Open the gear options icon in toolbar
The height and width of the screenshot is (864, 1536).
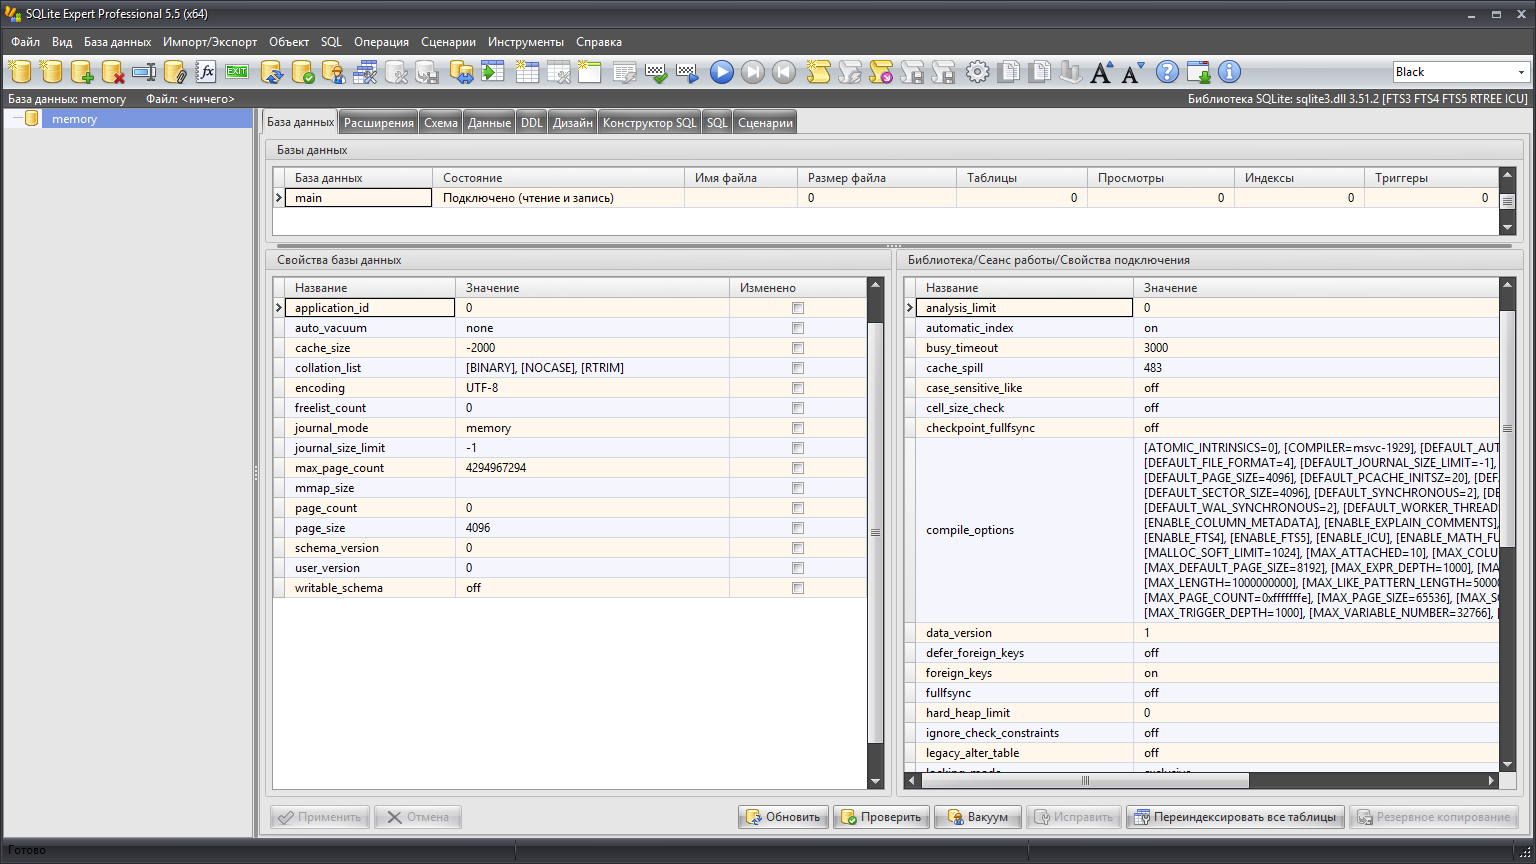tap(978, 72)
